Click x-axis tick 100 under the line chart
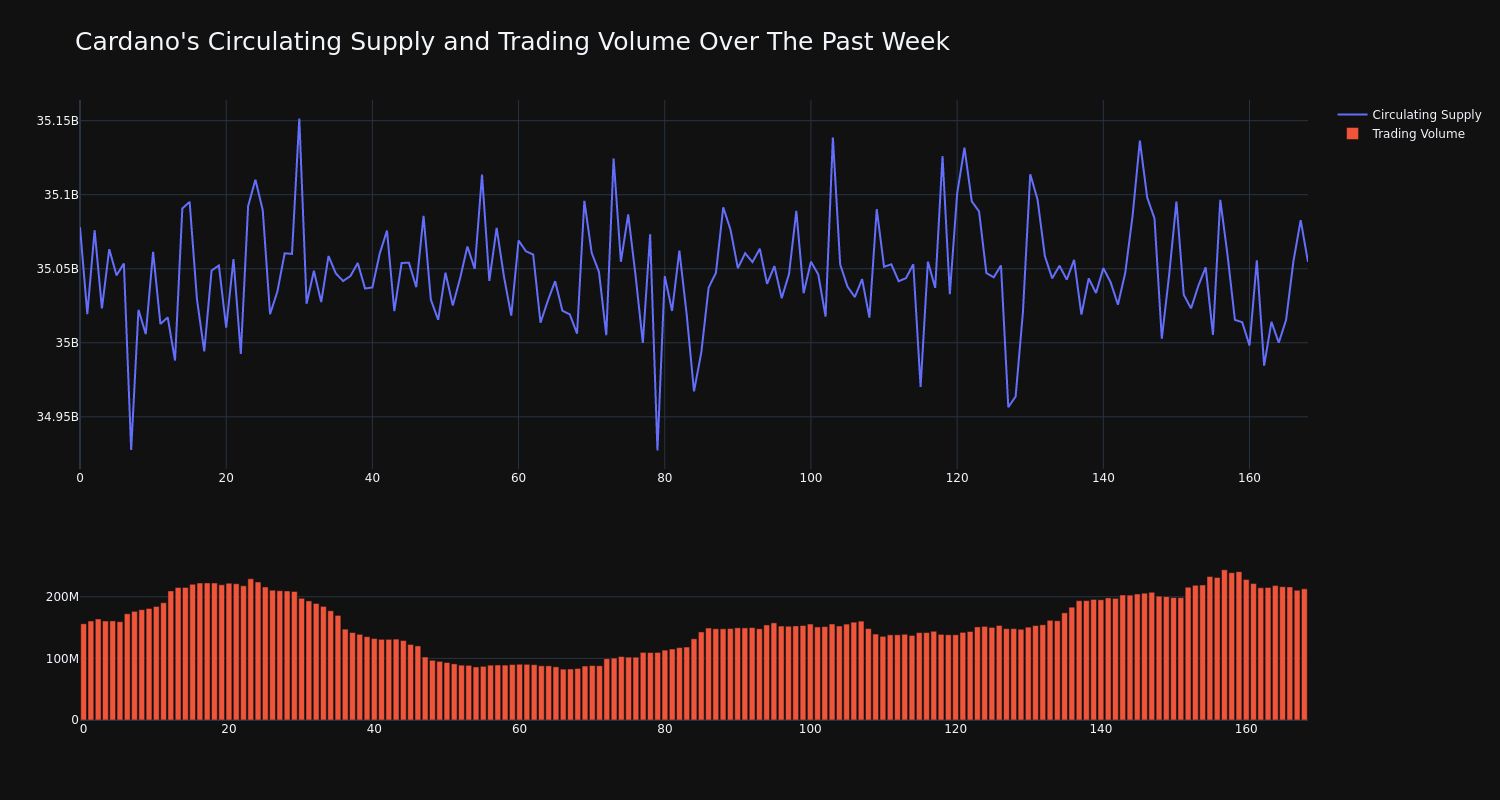 tap(811, 478)
